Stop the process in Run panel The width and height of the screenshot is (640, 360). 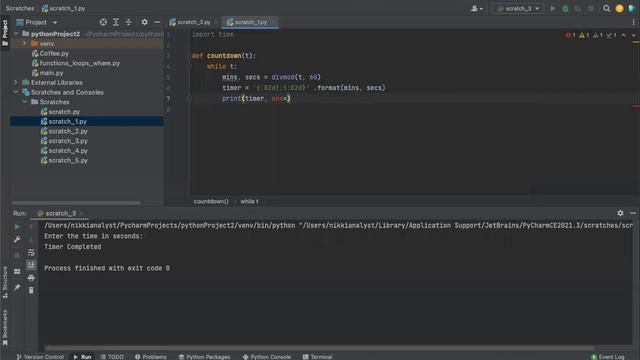point(17,256)
